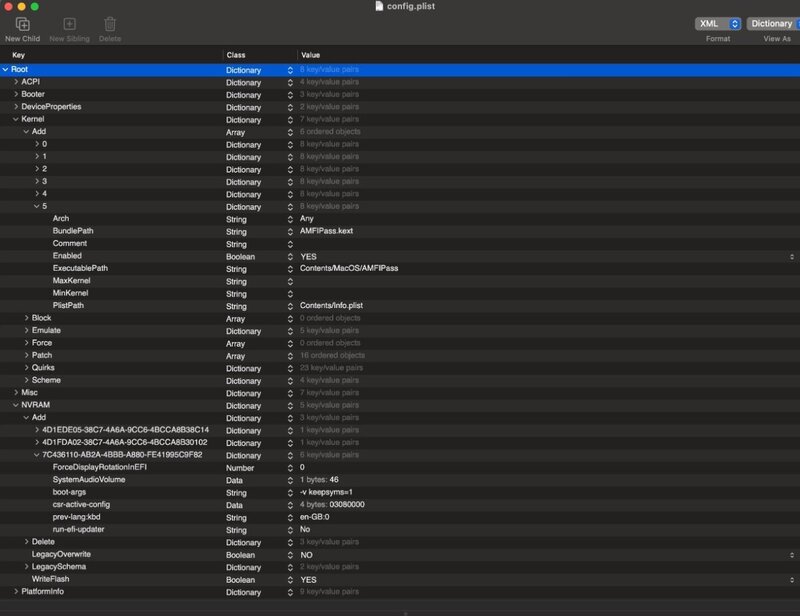Expand the ACPI dictionary row
Screen dimensions: 800x616
[16, 82]
